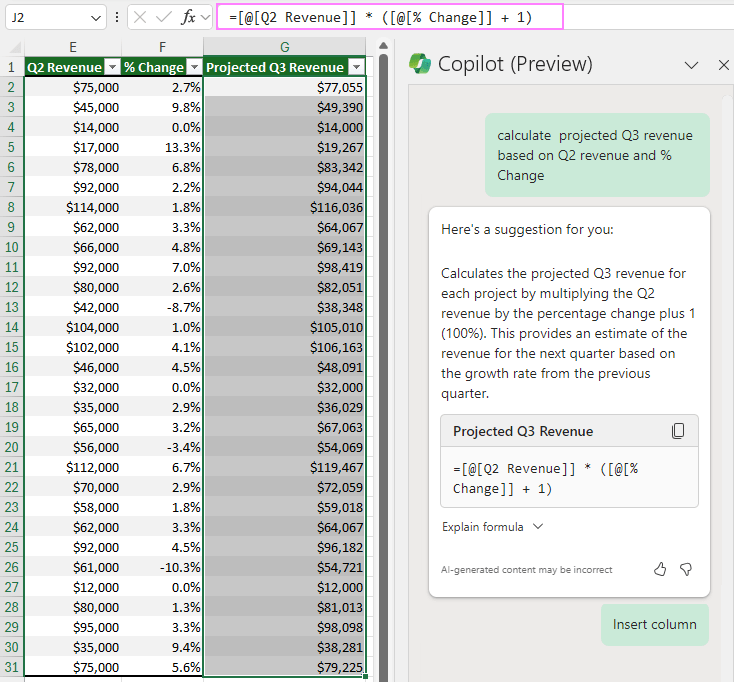Select Q2 Revenue cell $104,000
Screen dimensions: 734x682
(73, 327)
